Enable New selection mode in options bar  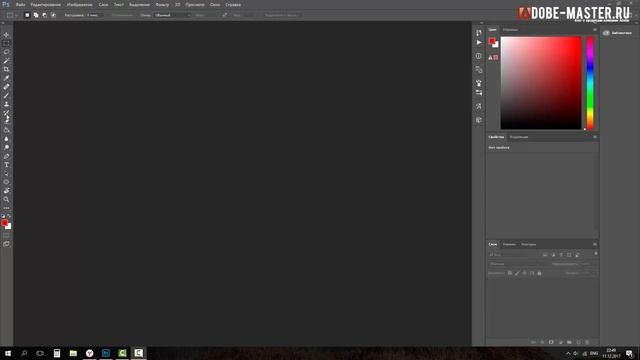(27, 15)
